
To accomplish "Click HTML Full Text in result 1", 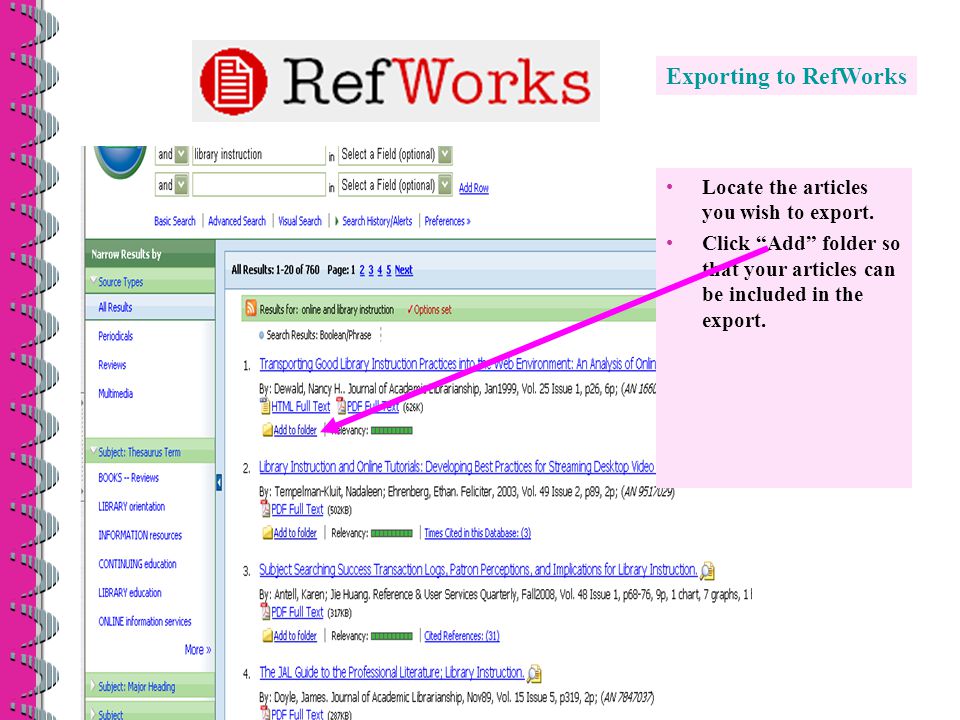I will [x=301, y=406].
